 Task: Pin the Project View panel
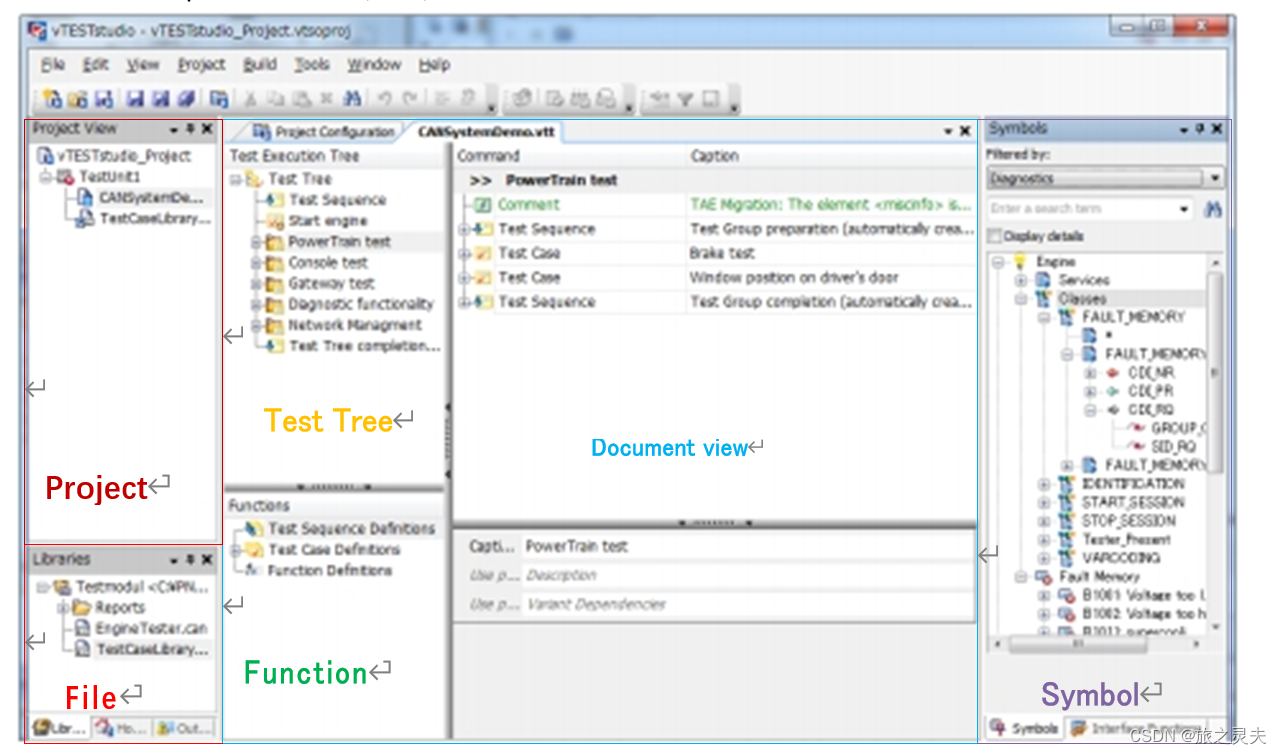tap(191, 129)
